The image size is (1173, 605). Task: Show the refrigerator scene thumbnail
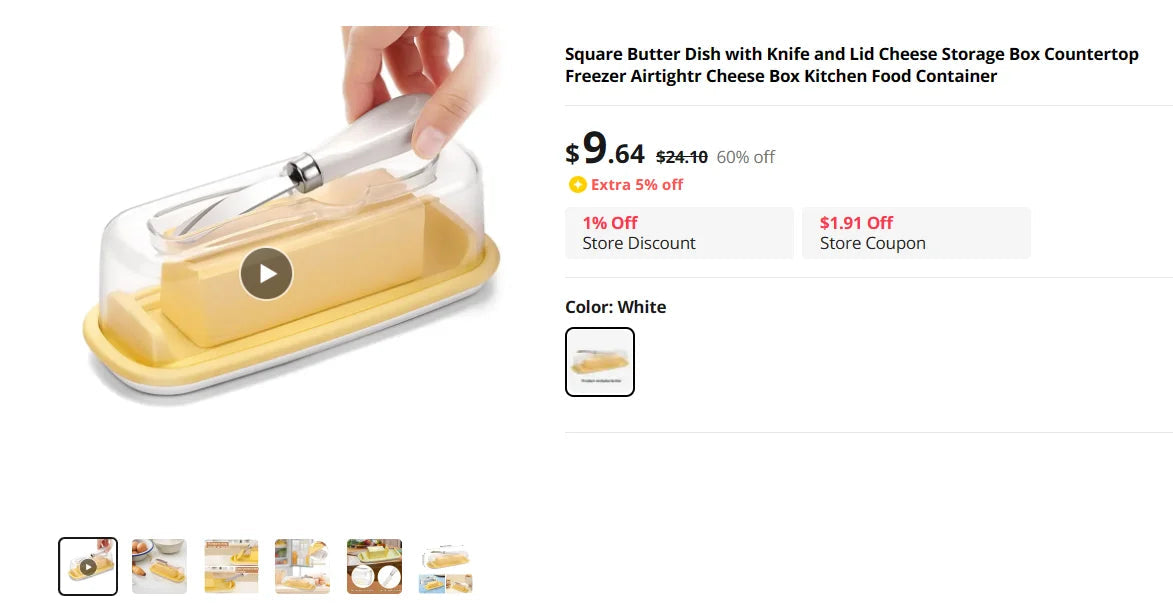302,566
